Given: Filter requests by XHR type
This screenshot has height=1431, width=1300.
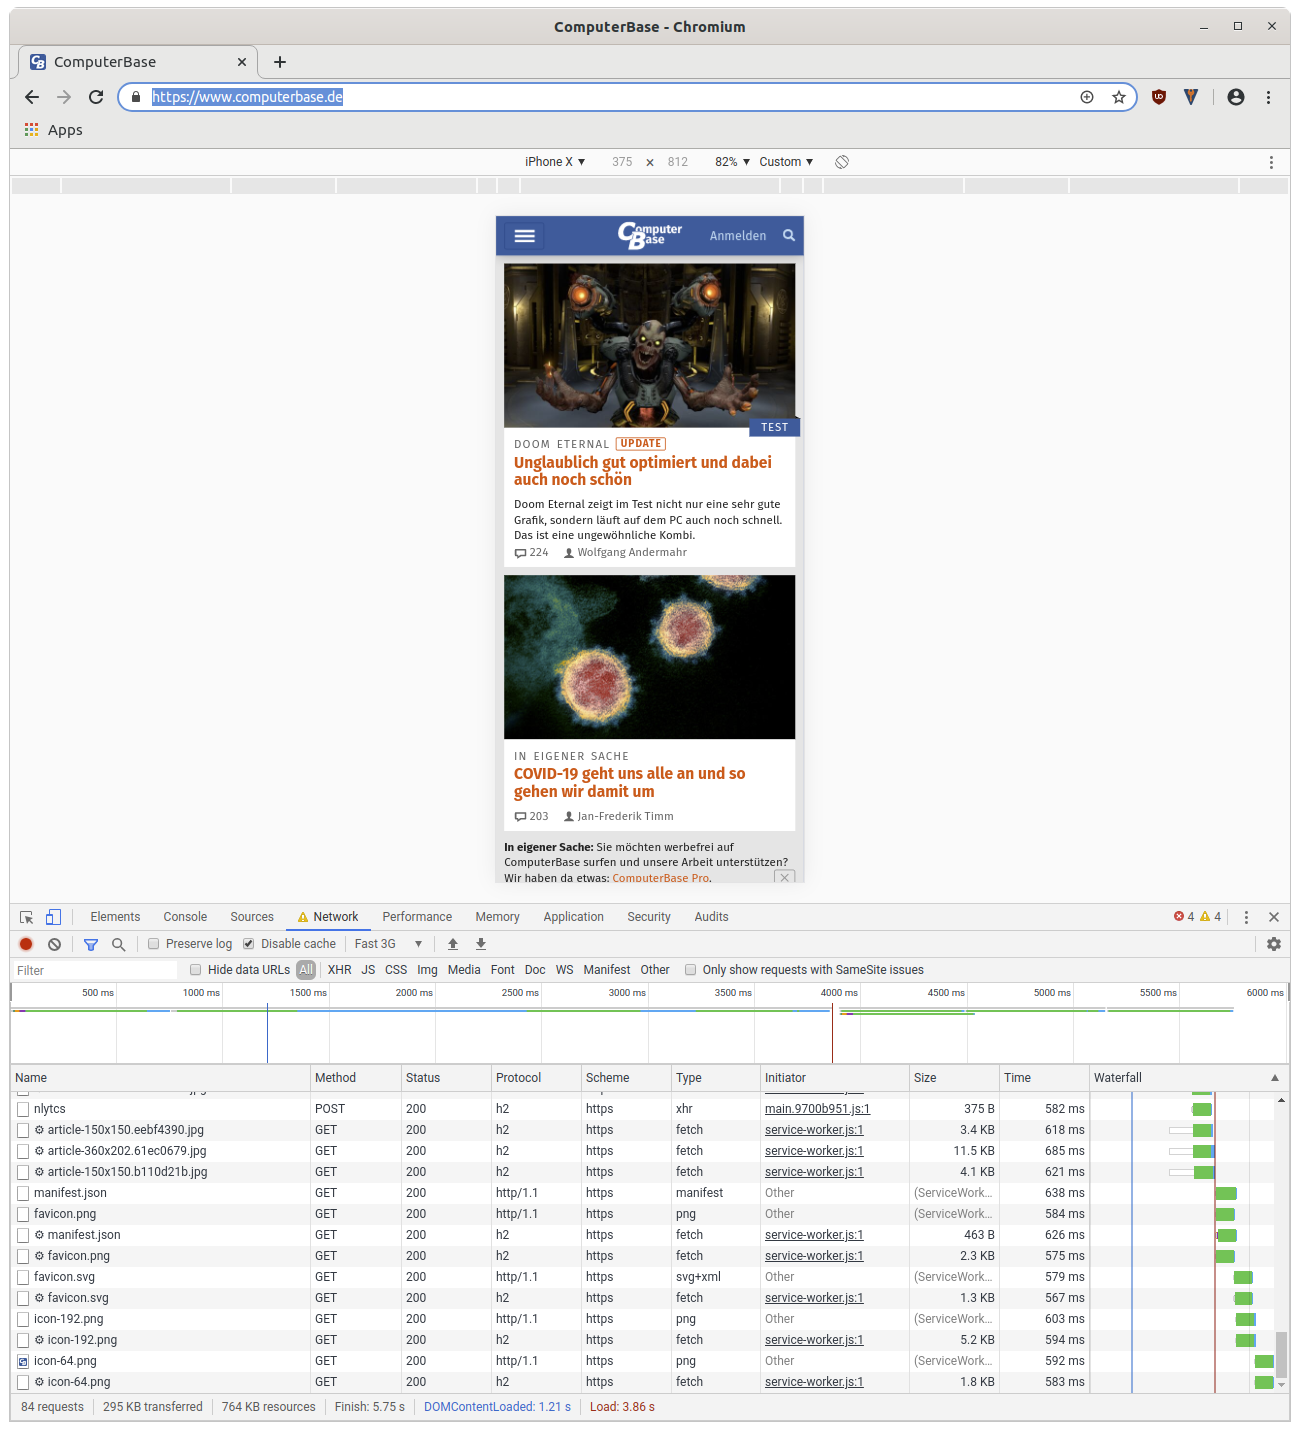Looking at the screenshot, I should pyautogui.click(x=340, y=970).
